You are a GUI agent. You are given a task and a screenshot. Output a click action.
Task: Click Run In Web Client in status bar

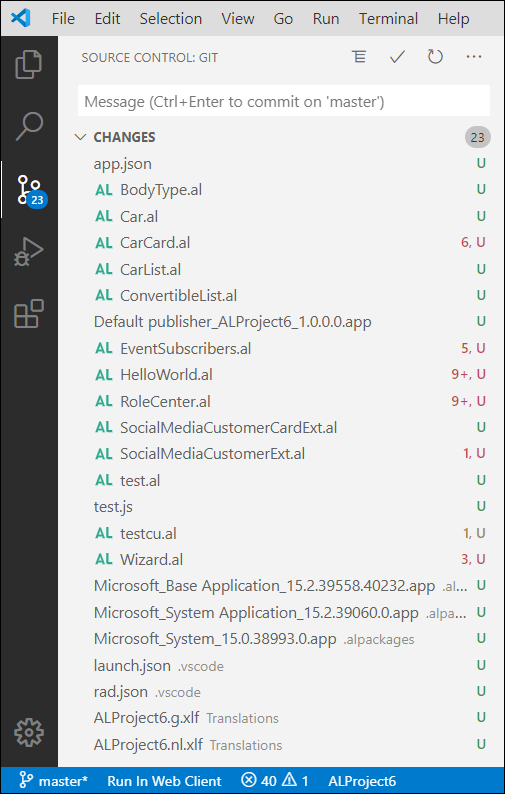[164, 781]
